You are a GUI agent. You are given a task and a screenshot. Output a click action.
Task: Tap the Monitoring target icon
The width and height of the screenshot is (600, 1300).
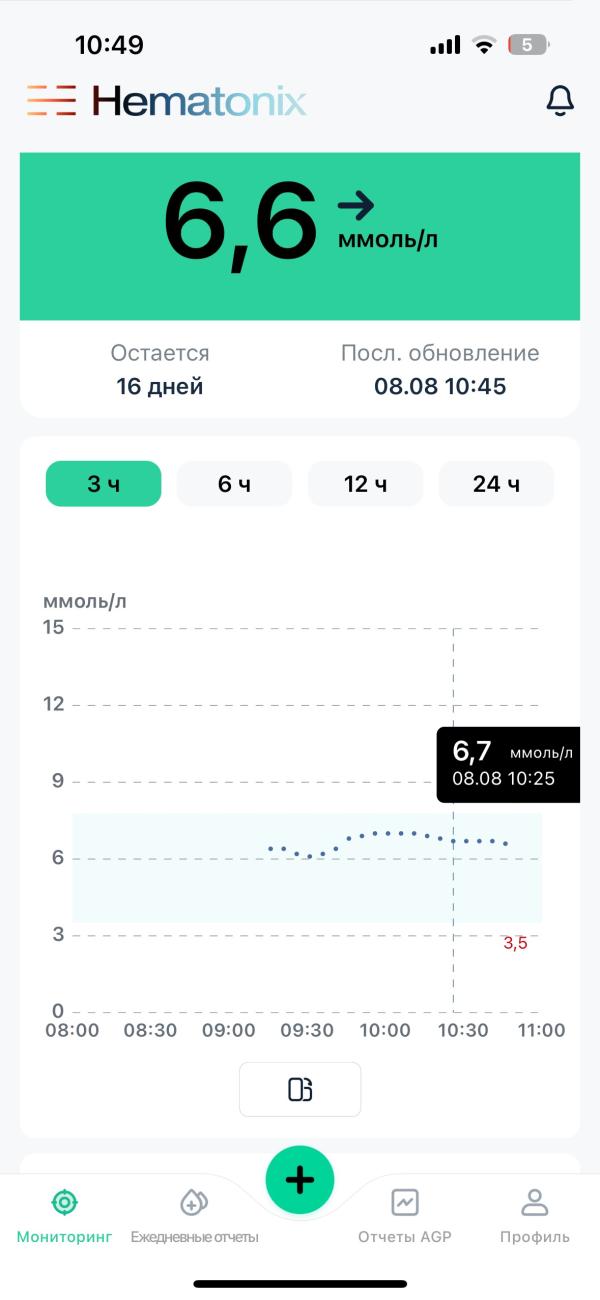tap(64, 1201)
